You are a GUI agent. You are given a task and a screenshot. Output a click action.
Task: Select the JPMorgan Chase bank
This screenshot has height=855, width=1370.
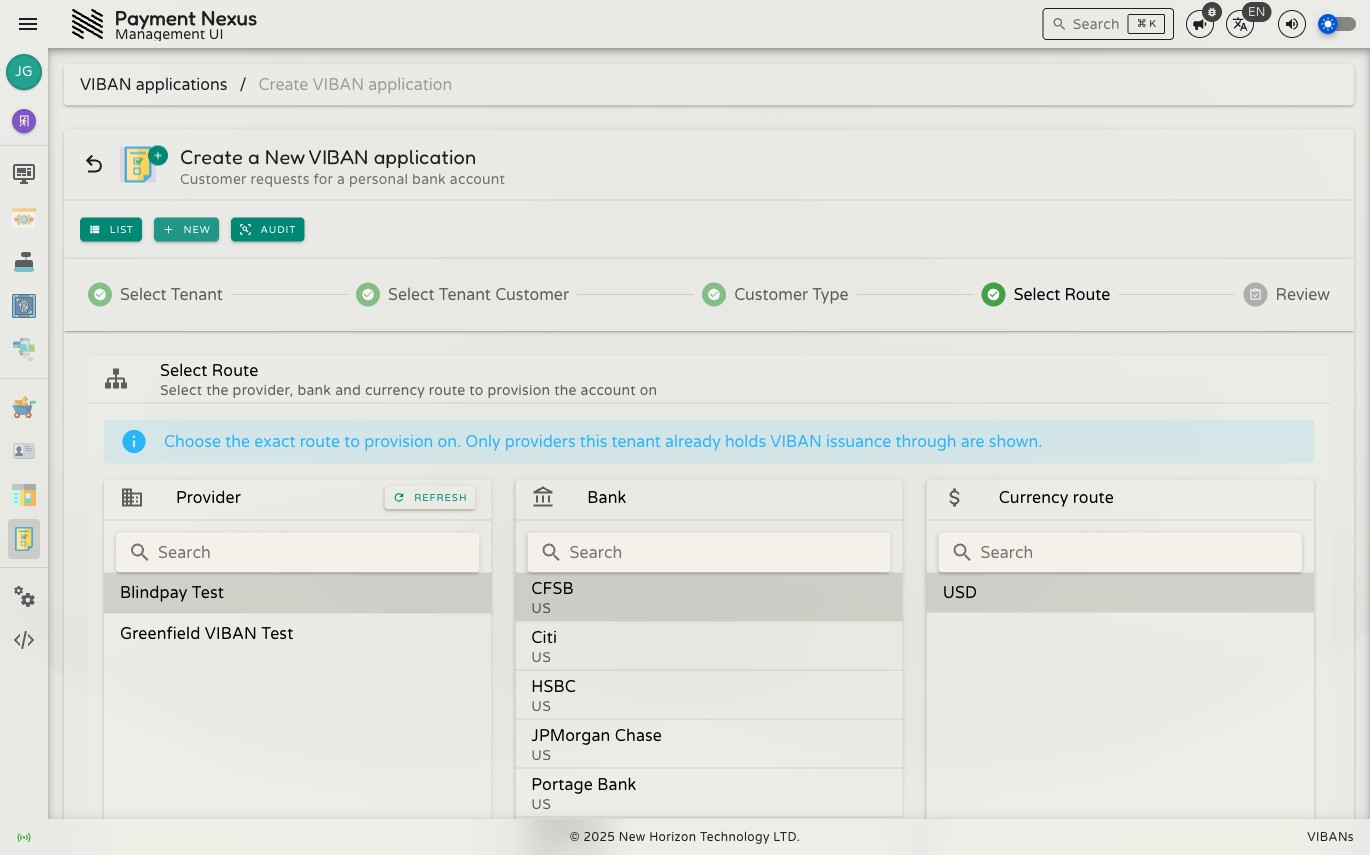(x=709, y=744)
